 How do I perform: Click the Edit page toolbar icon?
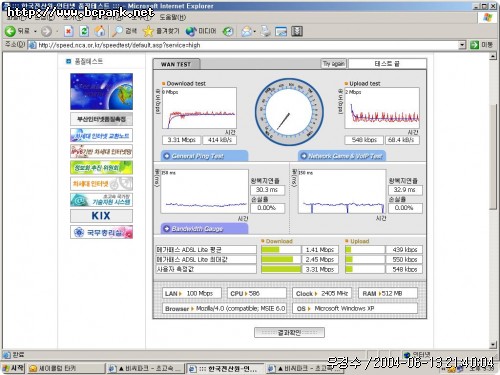[281, 32]
